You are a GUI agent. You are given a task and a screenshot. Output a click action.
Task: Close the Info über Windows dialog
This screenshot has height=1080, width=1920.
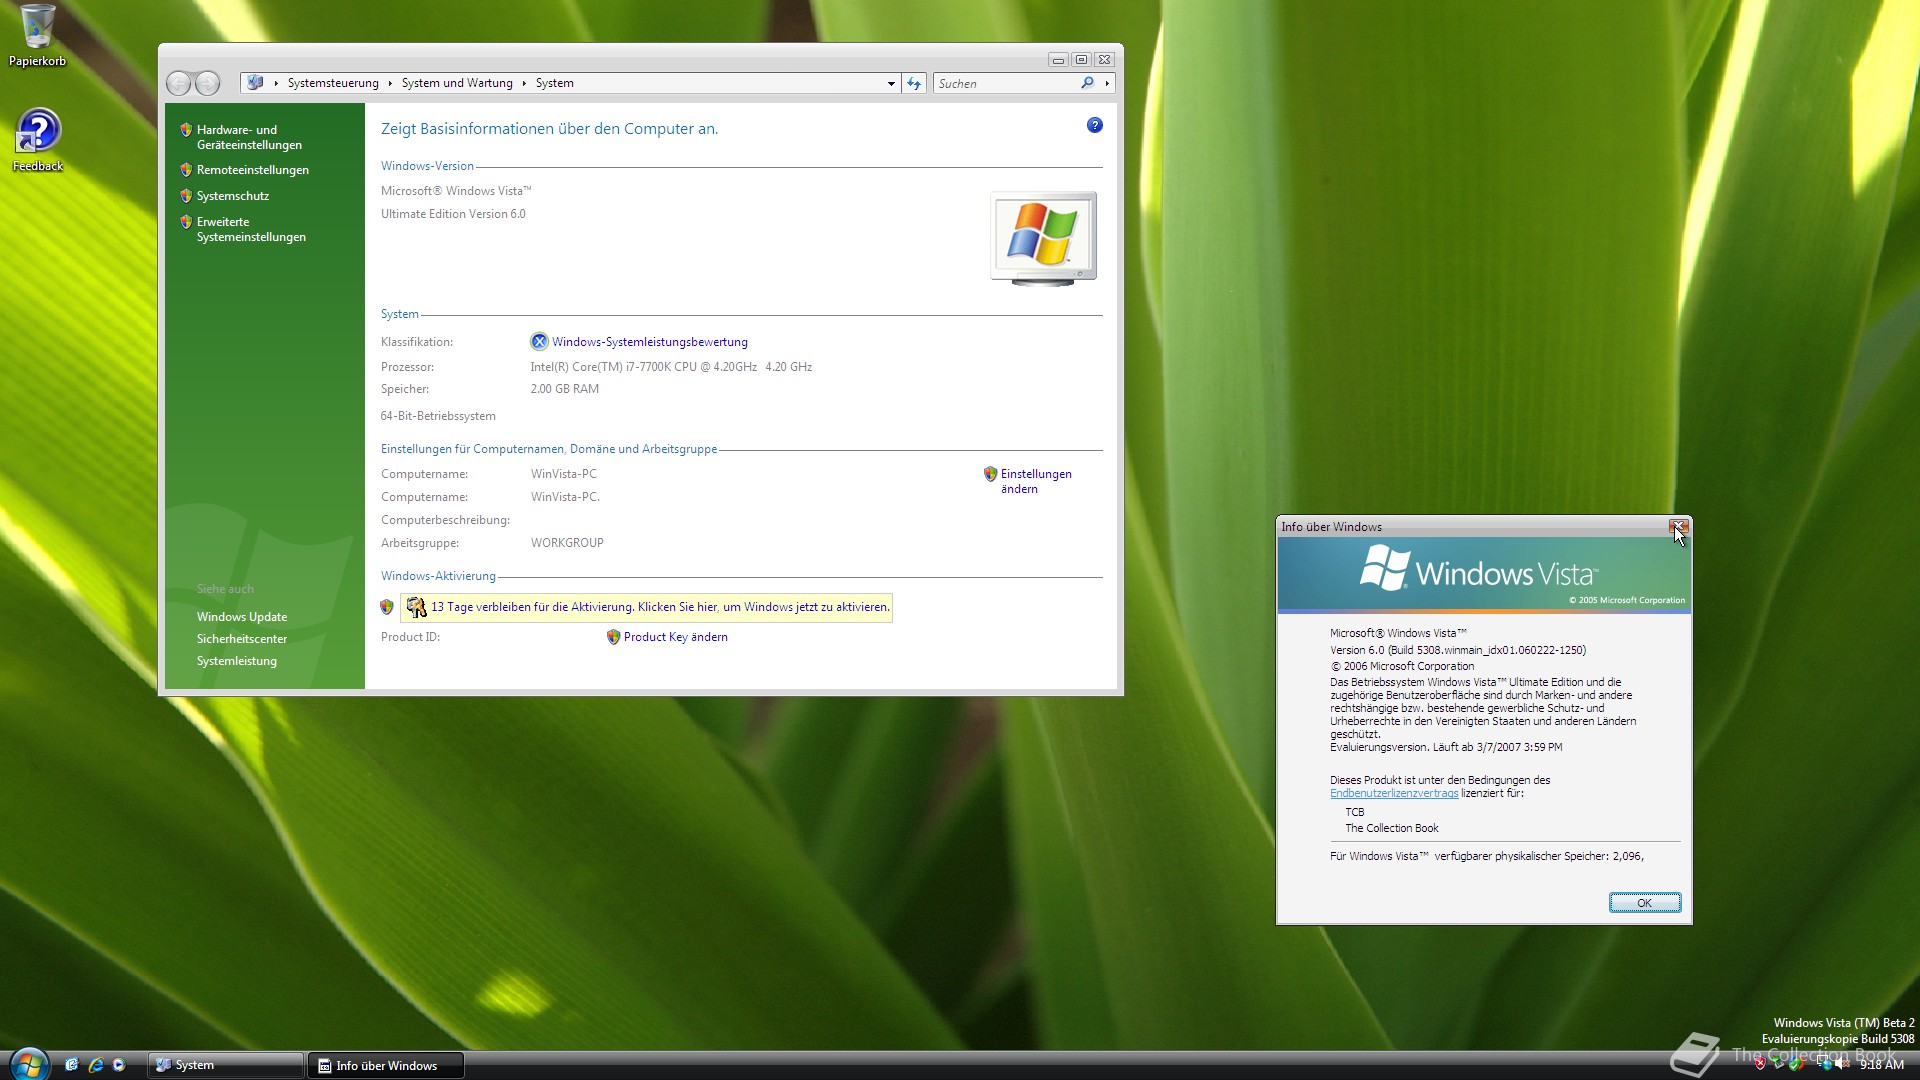(x=1678, y=526)
